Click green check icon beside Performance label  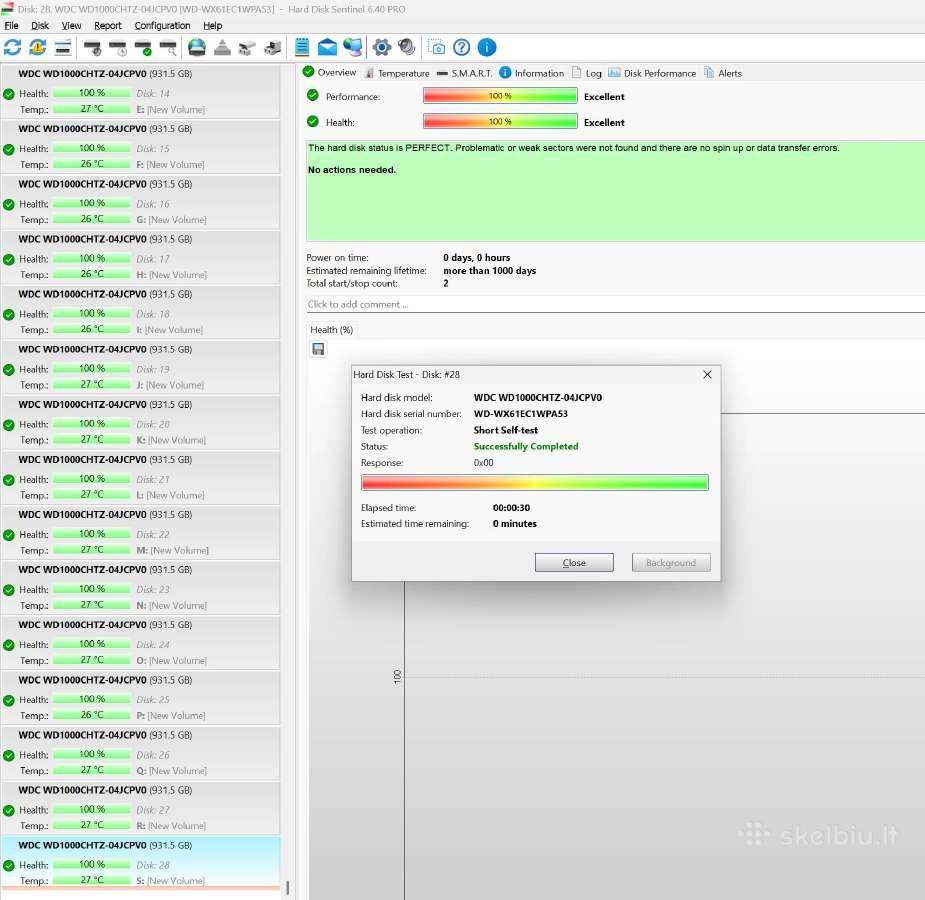tap(313, 96)
